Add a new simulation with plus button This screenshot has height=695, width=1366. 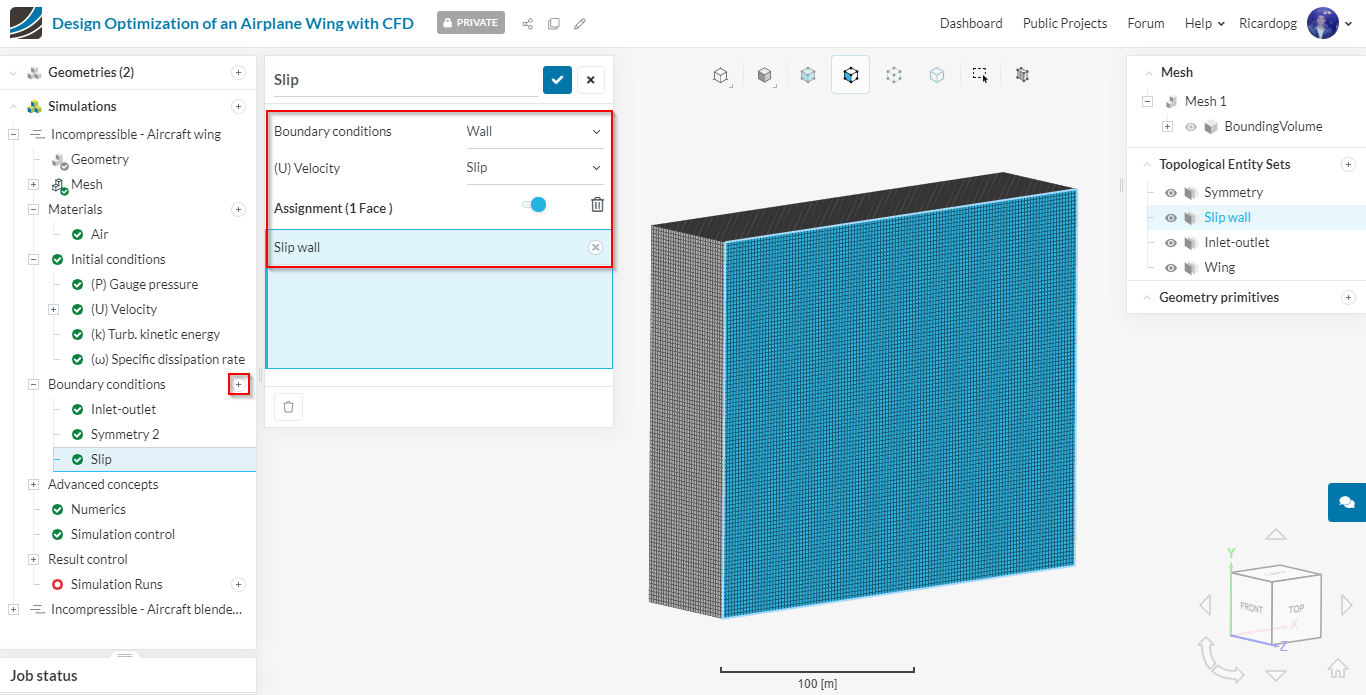(238, 106)
